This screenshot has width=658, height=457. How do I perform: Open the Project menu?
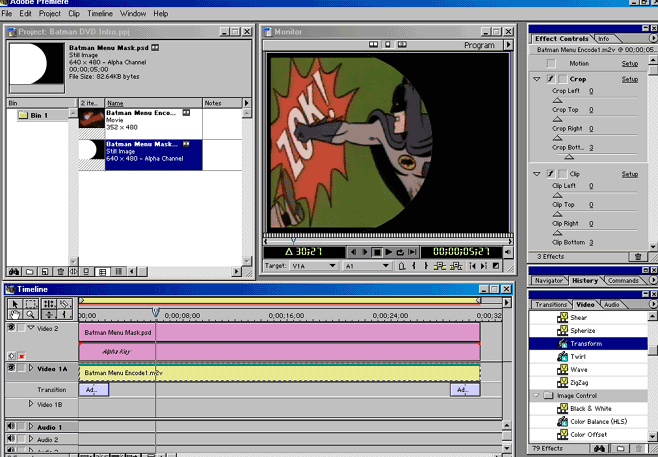coord(50,13)
